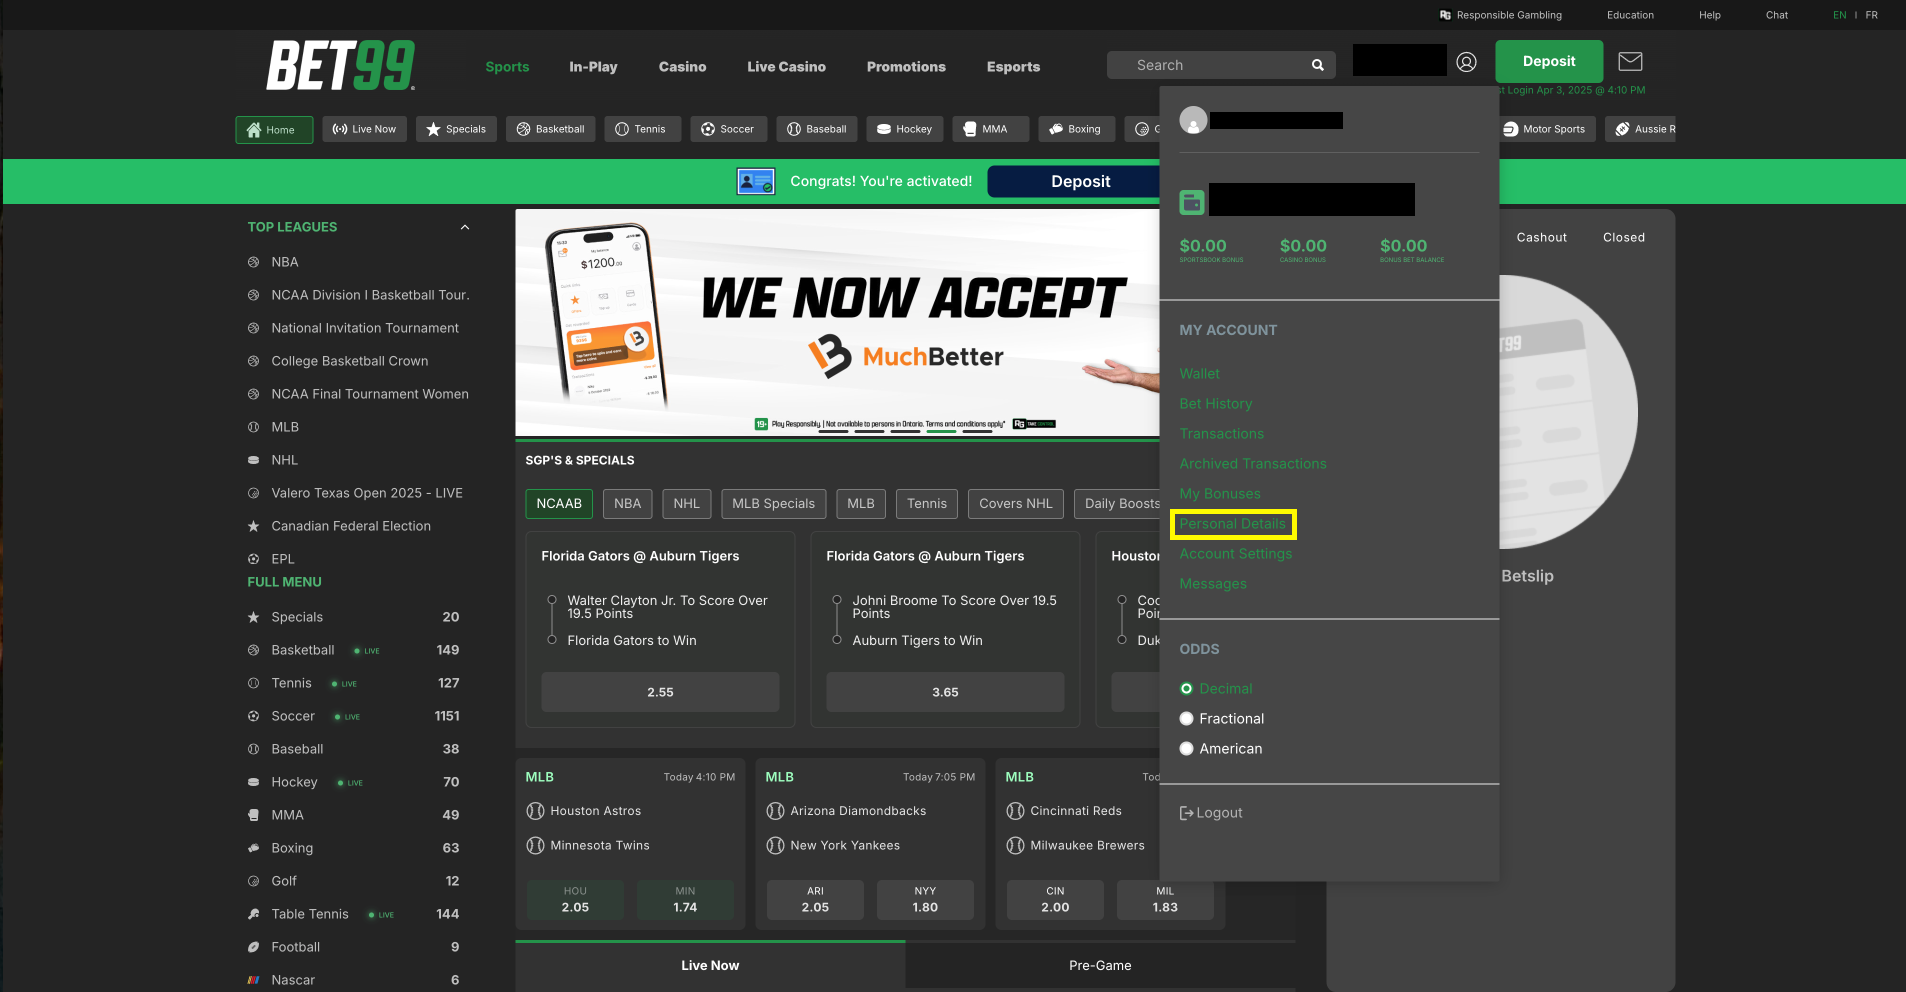Click the wallet icon in account panel
Viewport: 1906px width, 992px height.
(1191, 202)
